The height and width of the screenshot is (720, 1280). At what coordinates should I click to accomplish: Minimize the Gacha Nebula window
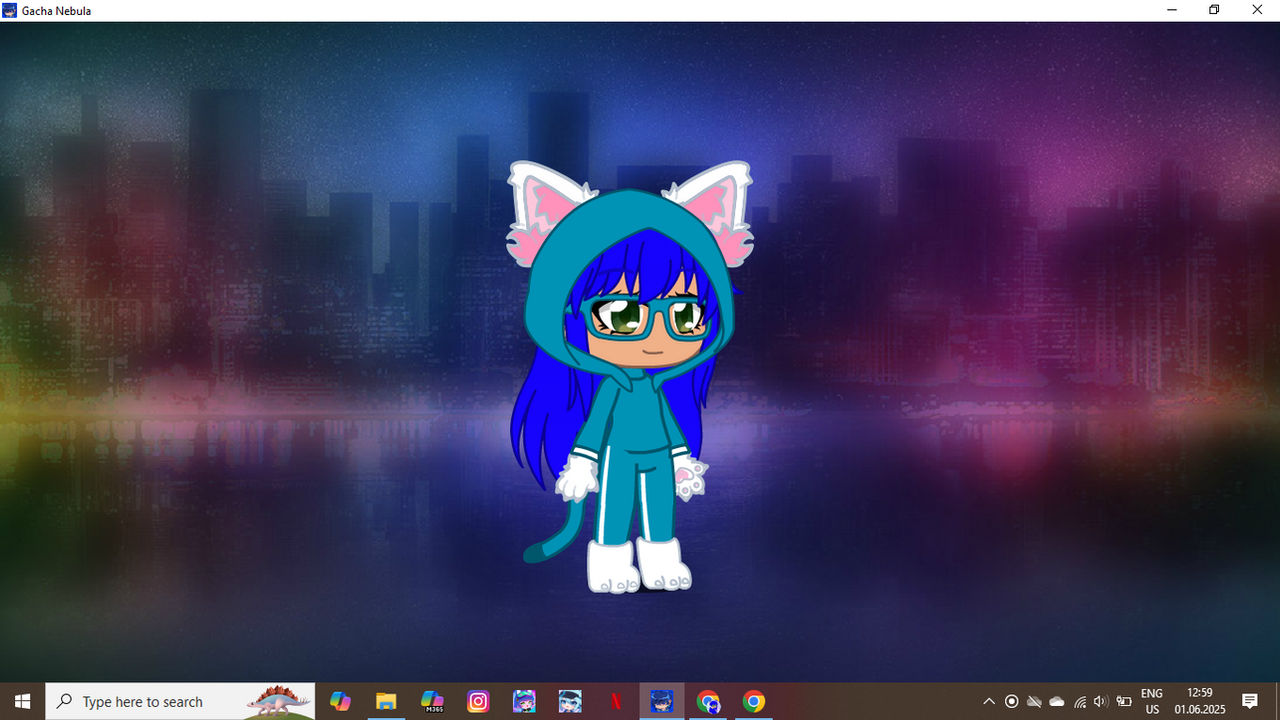point(1171,10)
